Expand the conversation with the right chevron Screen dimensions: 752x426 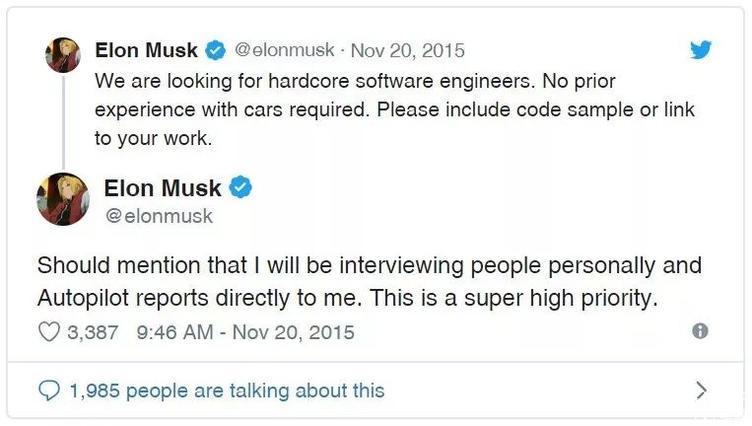coord(701,389)
